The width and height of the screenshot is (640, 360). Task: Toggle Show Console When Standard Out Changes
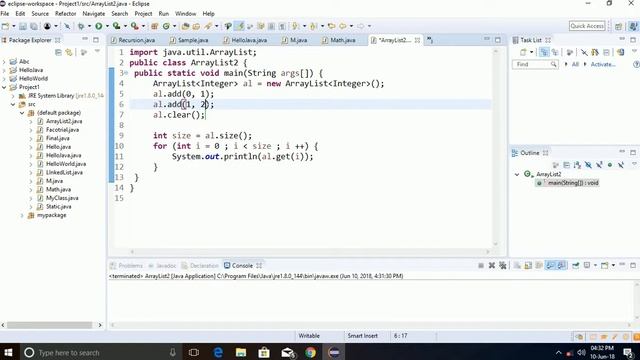click(550, 265)
